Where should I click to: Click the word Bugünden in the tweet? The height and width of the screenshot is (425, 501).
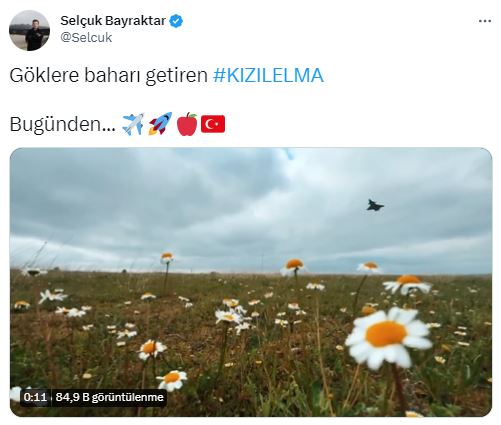pyautogui.click(x=63, y=125)
